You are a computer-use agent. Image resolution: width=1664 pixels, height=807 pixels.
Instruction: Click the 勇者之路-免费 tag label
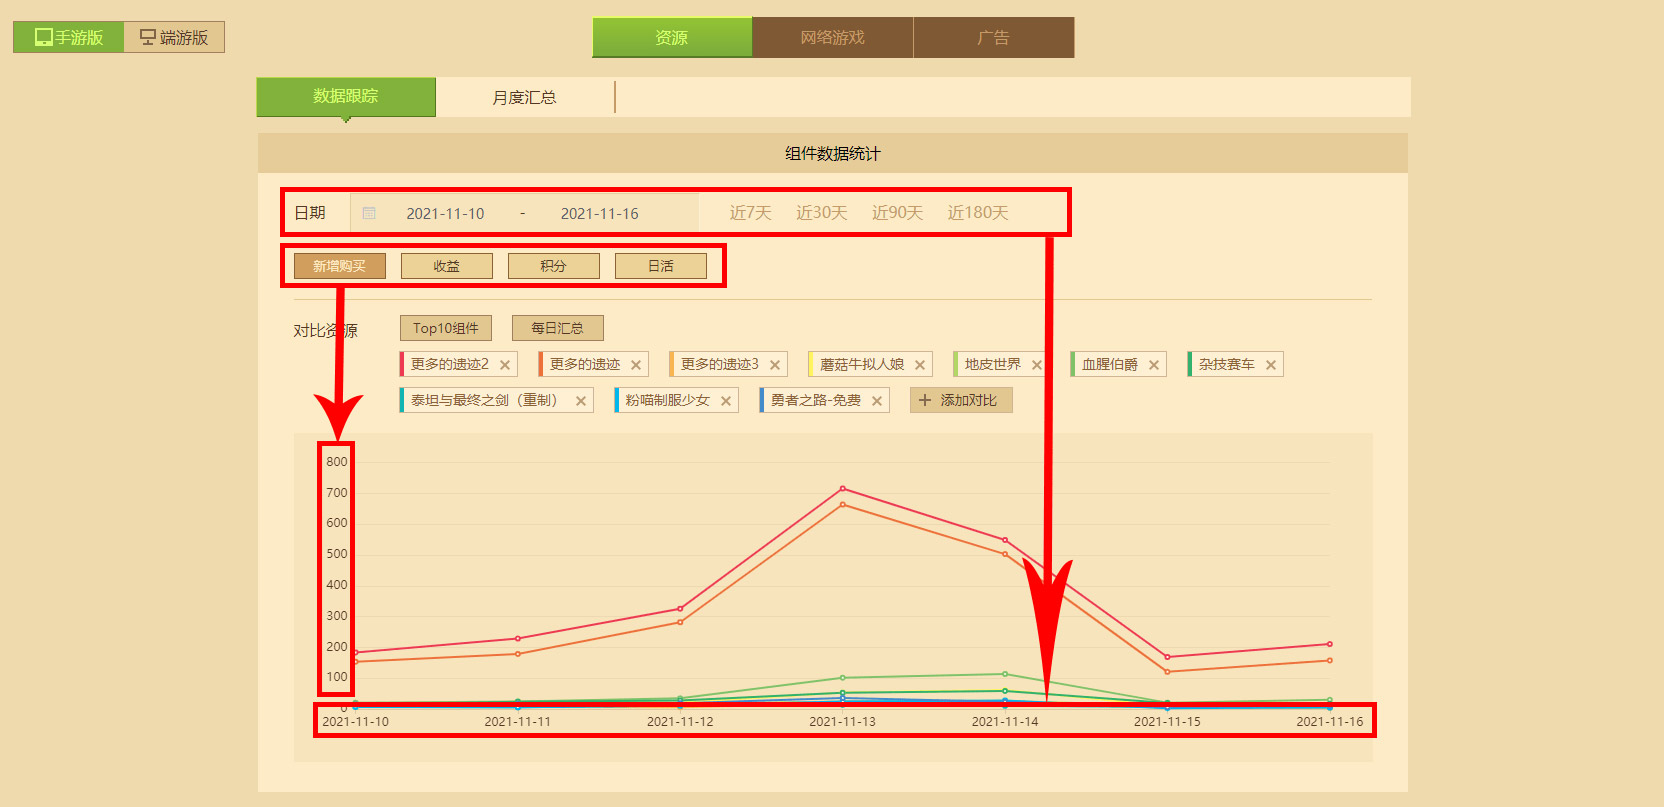816,400
